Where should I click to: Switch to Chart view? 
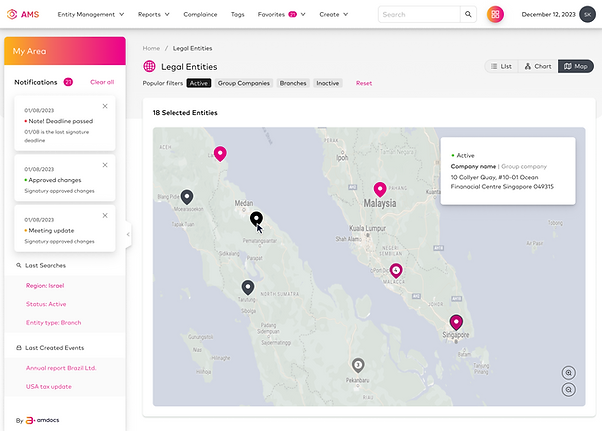(538, 66)
